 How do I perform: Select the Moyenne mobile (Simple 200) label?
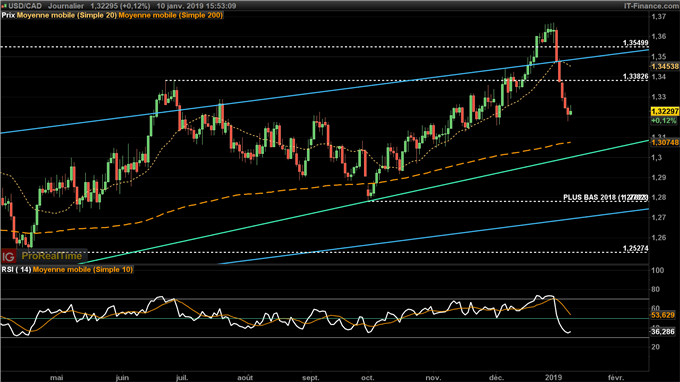pos(171,15)
